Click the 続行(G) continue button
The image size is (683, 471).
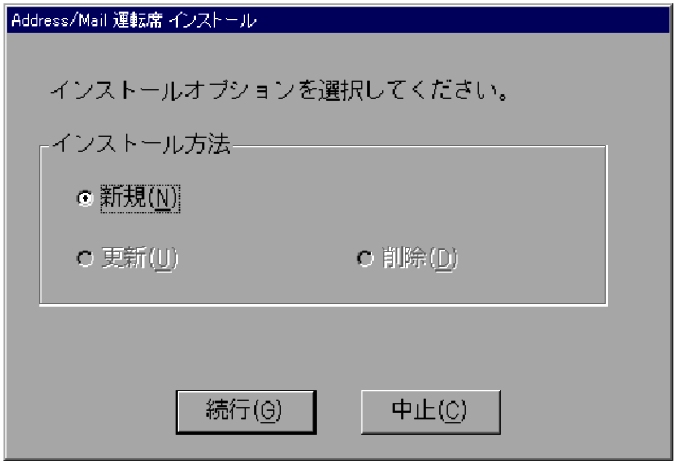246,412
